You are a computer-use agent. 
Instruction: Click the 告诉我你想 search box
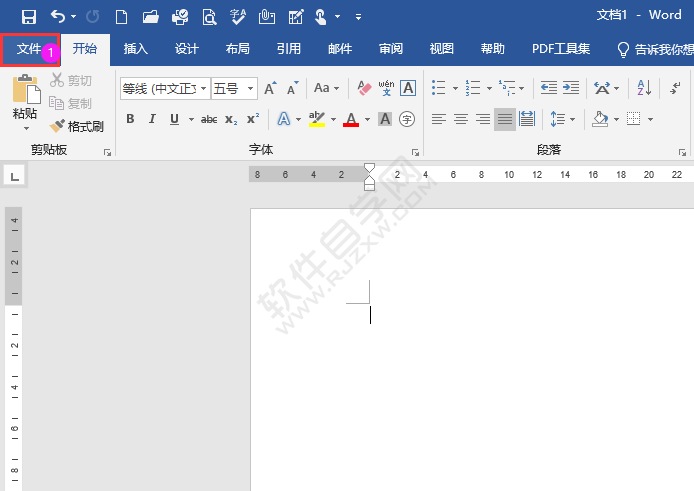[662, 49]
